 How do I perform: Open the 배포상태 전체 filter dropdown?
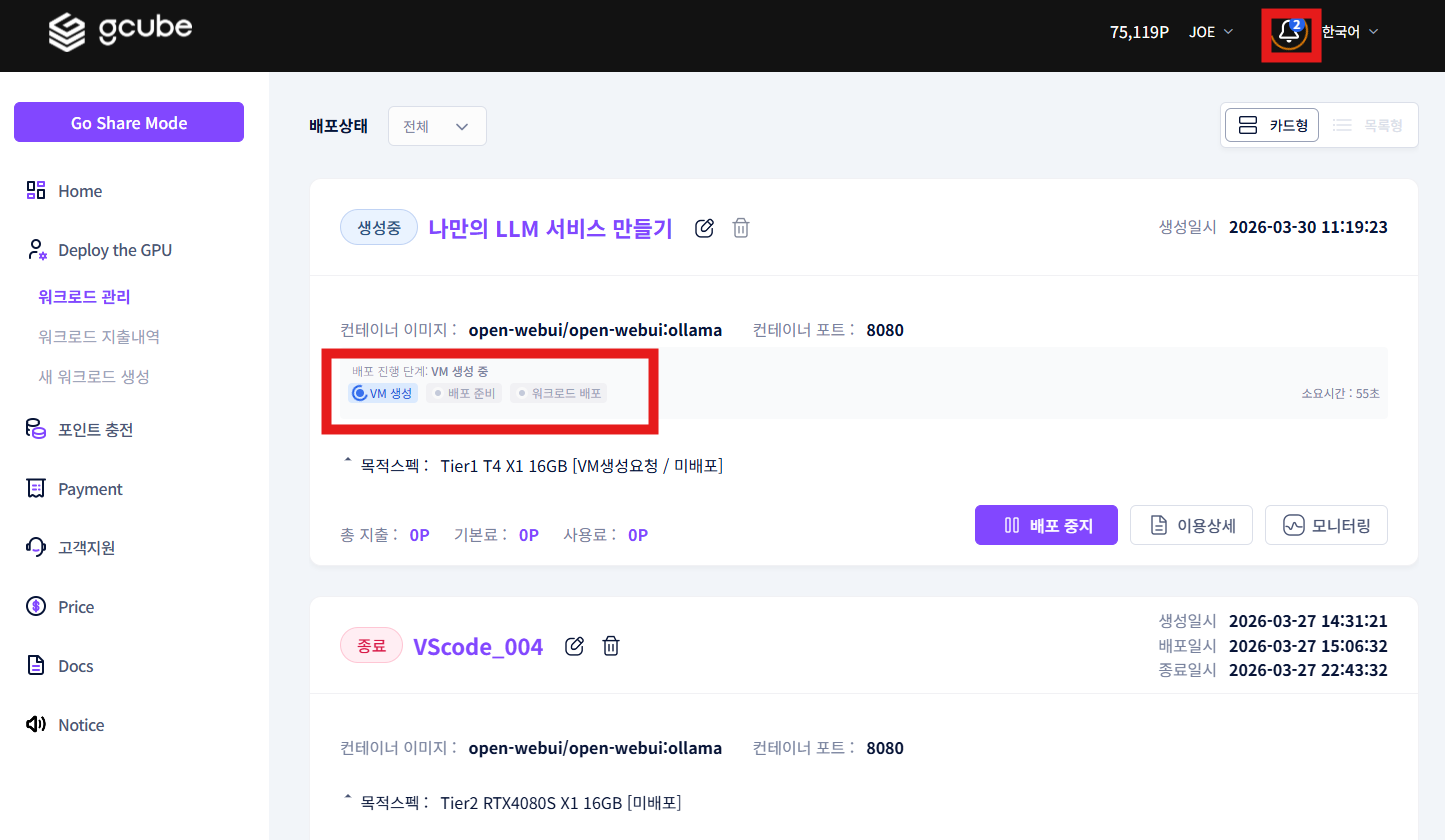437,126
